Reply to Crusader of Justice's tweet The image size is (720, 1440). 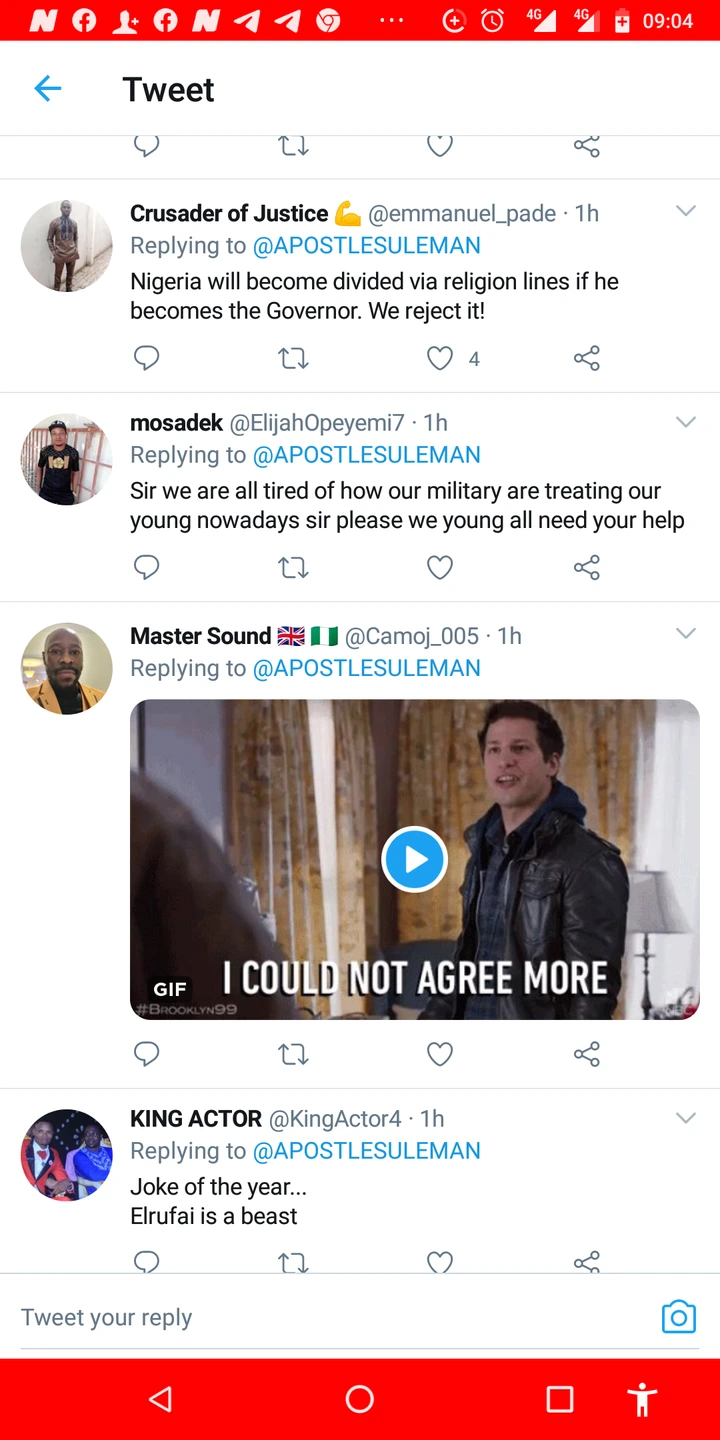point(147,358)
